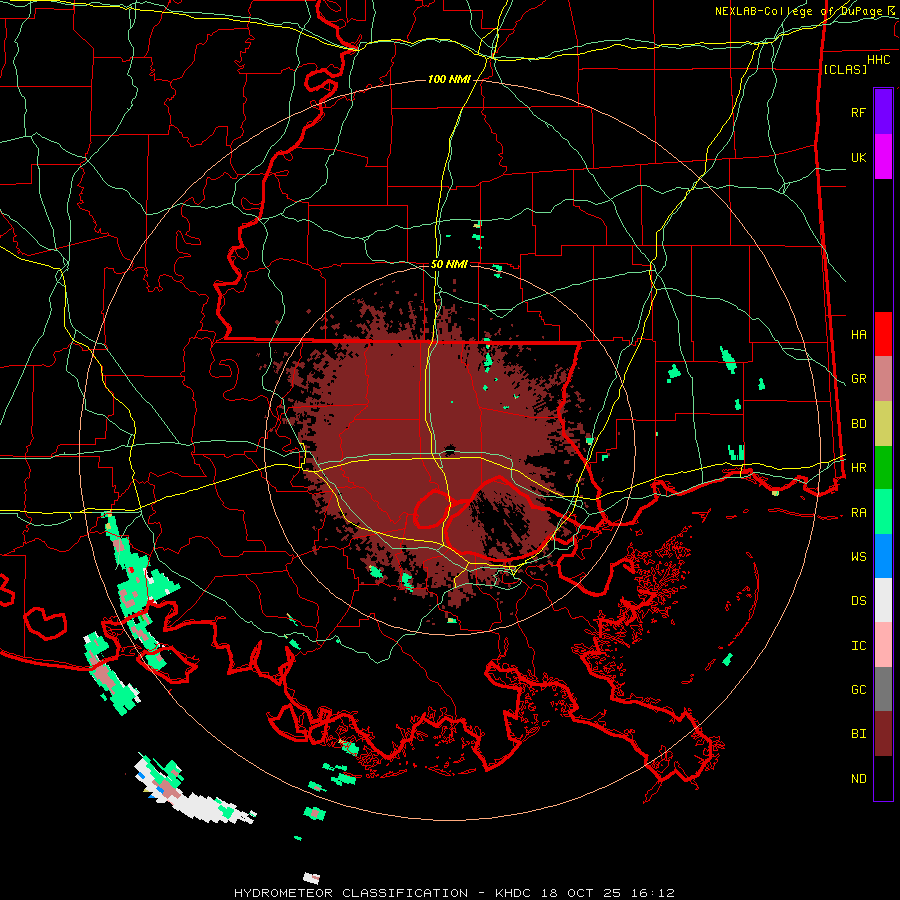Click the HHC product code label

pos(878,60)
